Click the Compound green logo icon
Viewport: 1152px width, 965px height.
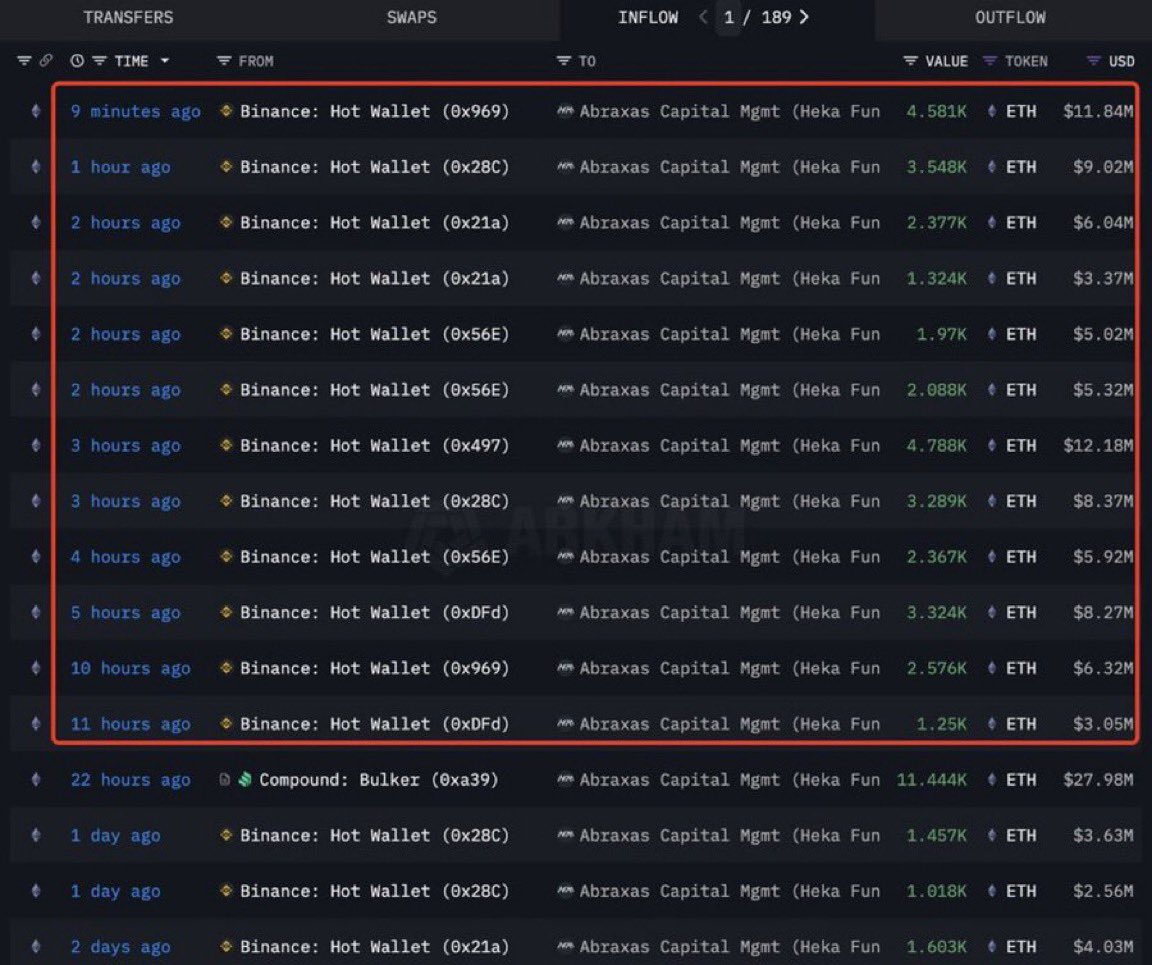pyautogui.click(x=245, y=779)
